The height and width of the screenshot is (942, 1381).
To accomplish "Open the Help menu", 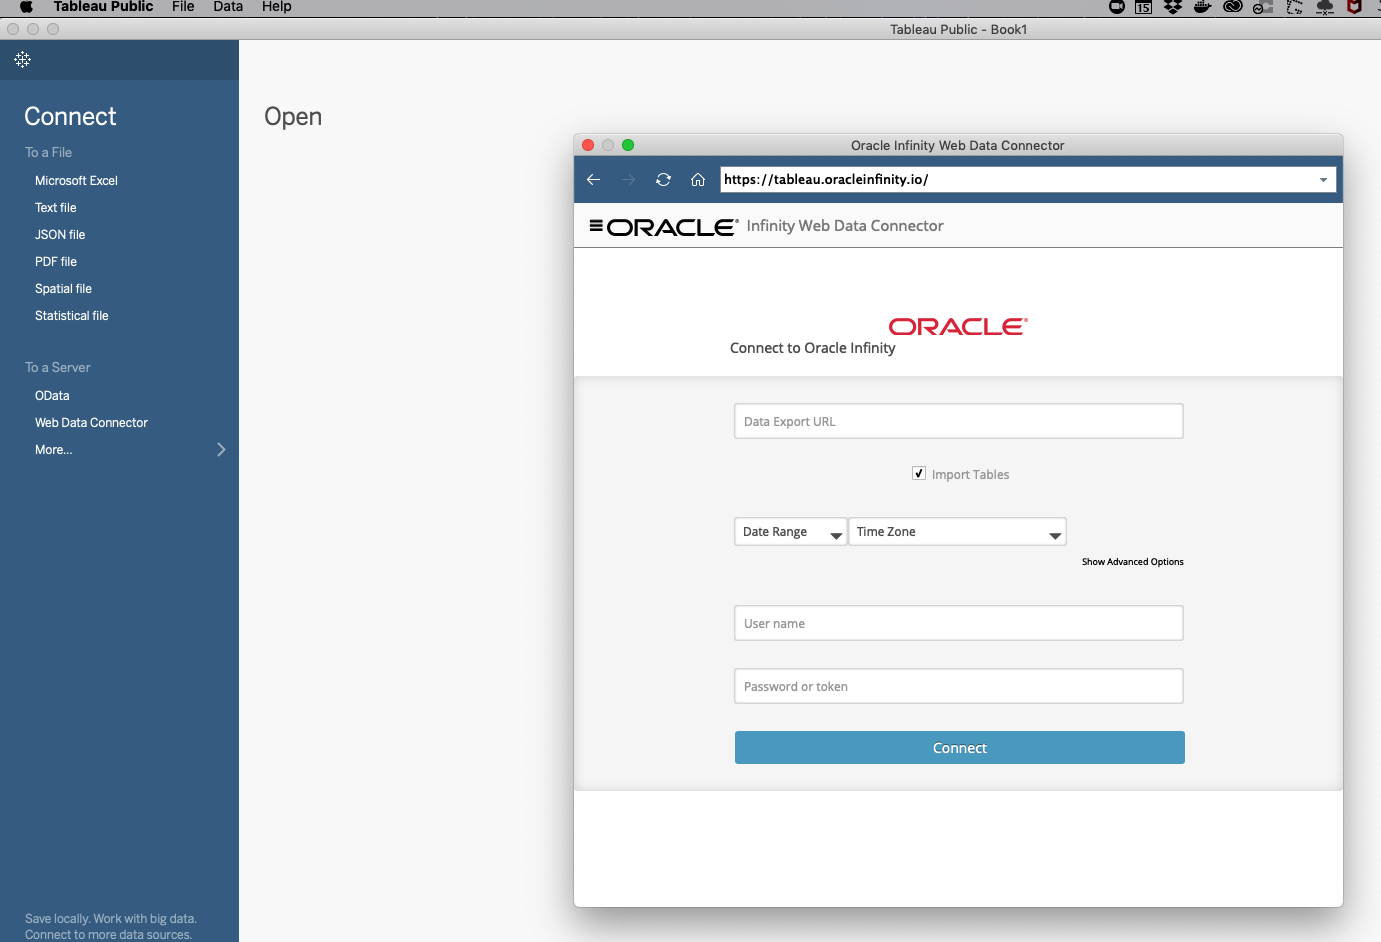I will (x=277, y=7).
